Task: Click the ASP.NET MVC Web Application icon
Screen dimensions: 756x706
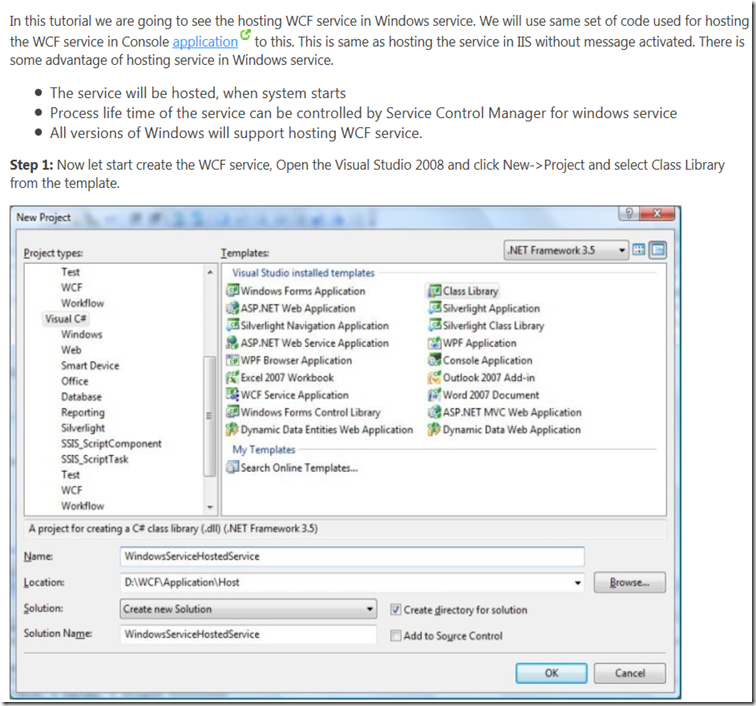Action: tap(435, 412)
